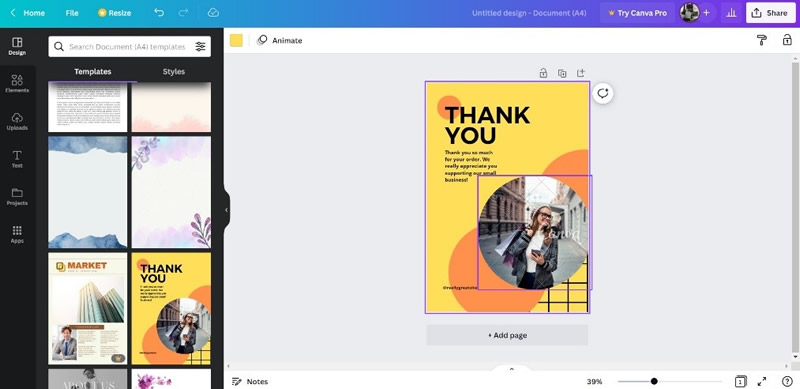Switch to the Styles tab
This screenshot has width=800, height=389.
coord(173,71)
